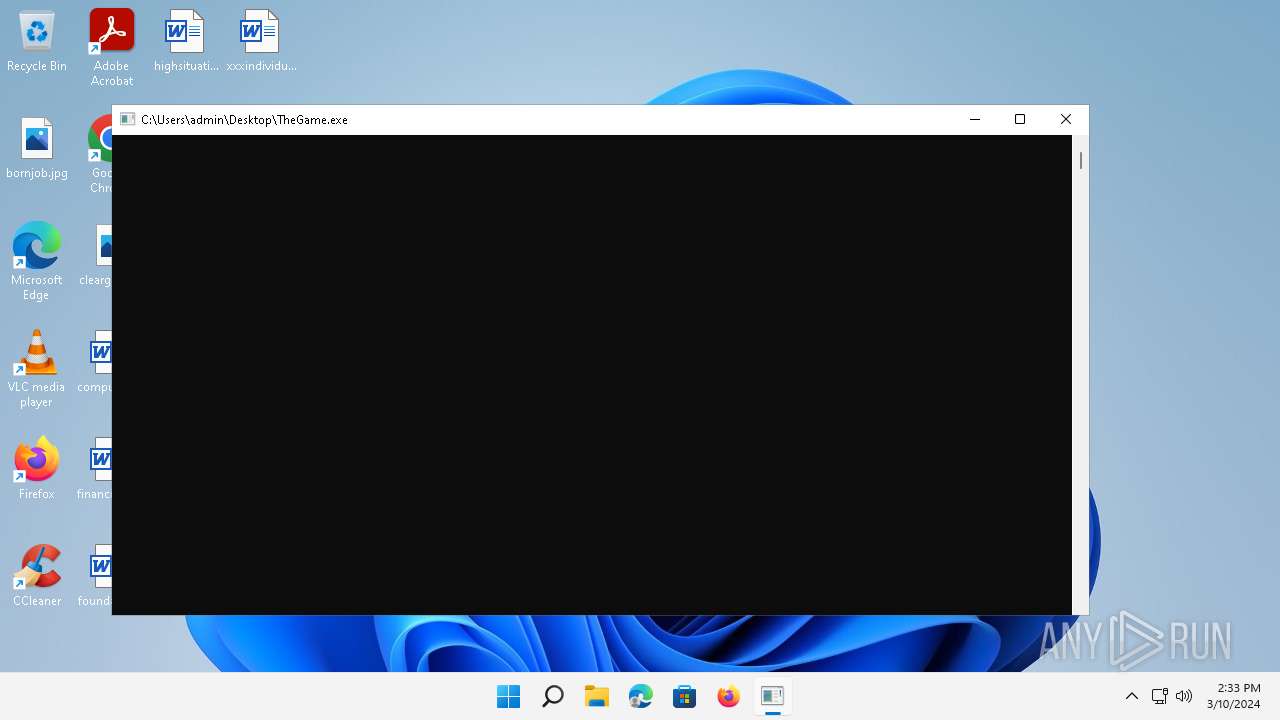Open the clock showing 2:33 PM

1234,696
